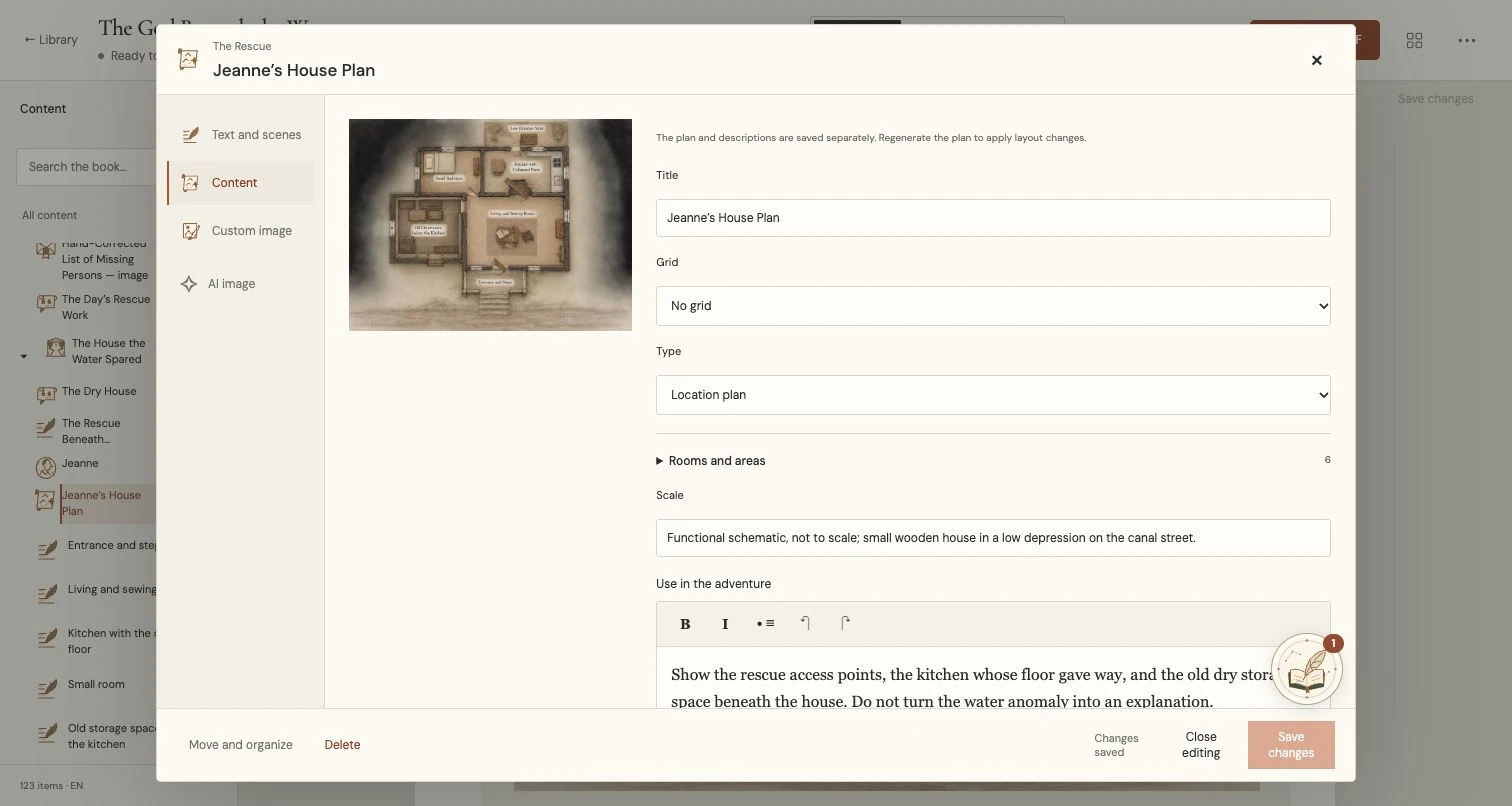Open The Rescue Beneath item in the sidebar
The width and height of the screenshot is (1512, 806).
pos(91,431)
